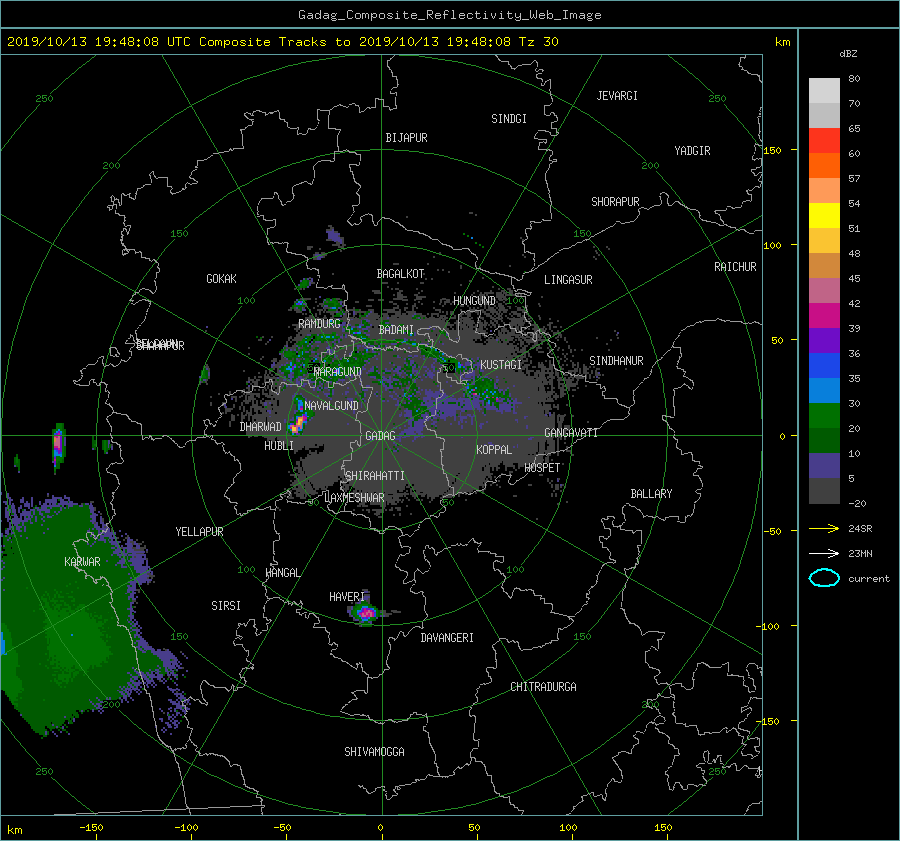Click the title Gadag_Composite_Reflectivity_Web_Image
Screen dimensions: 900x841
click(x=449, y=15)
